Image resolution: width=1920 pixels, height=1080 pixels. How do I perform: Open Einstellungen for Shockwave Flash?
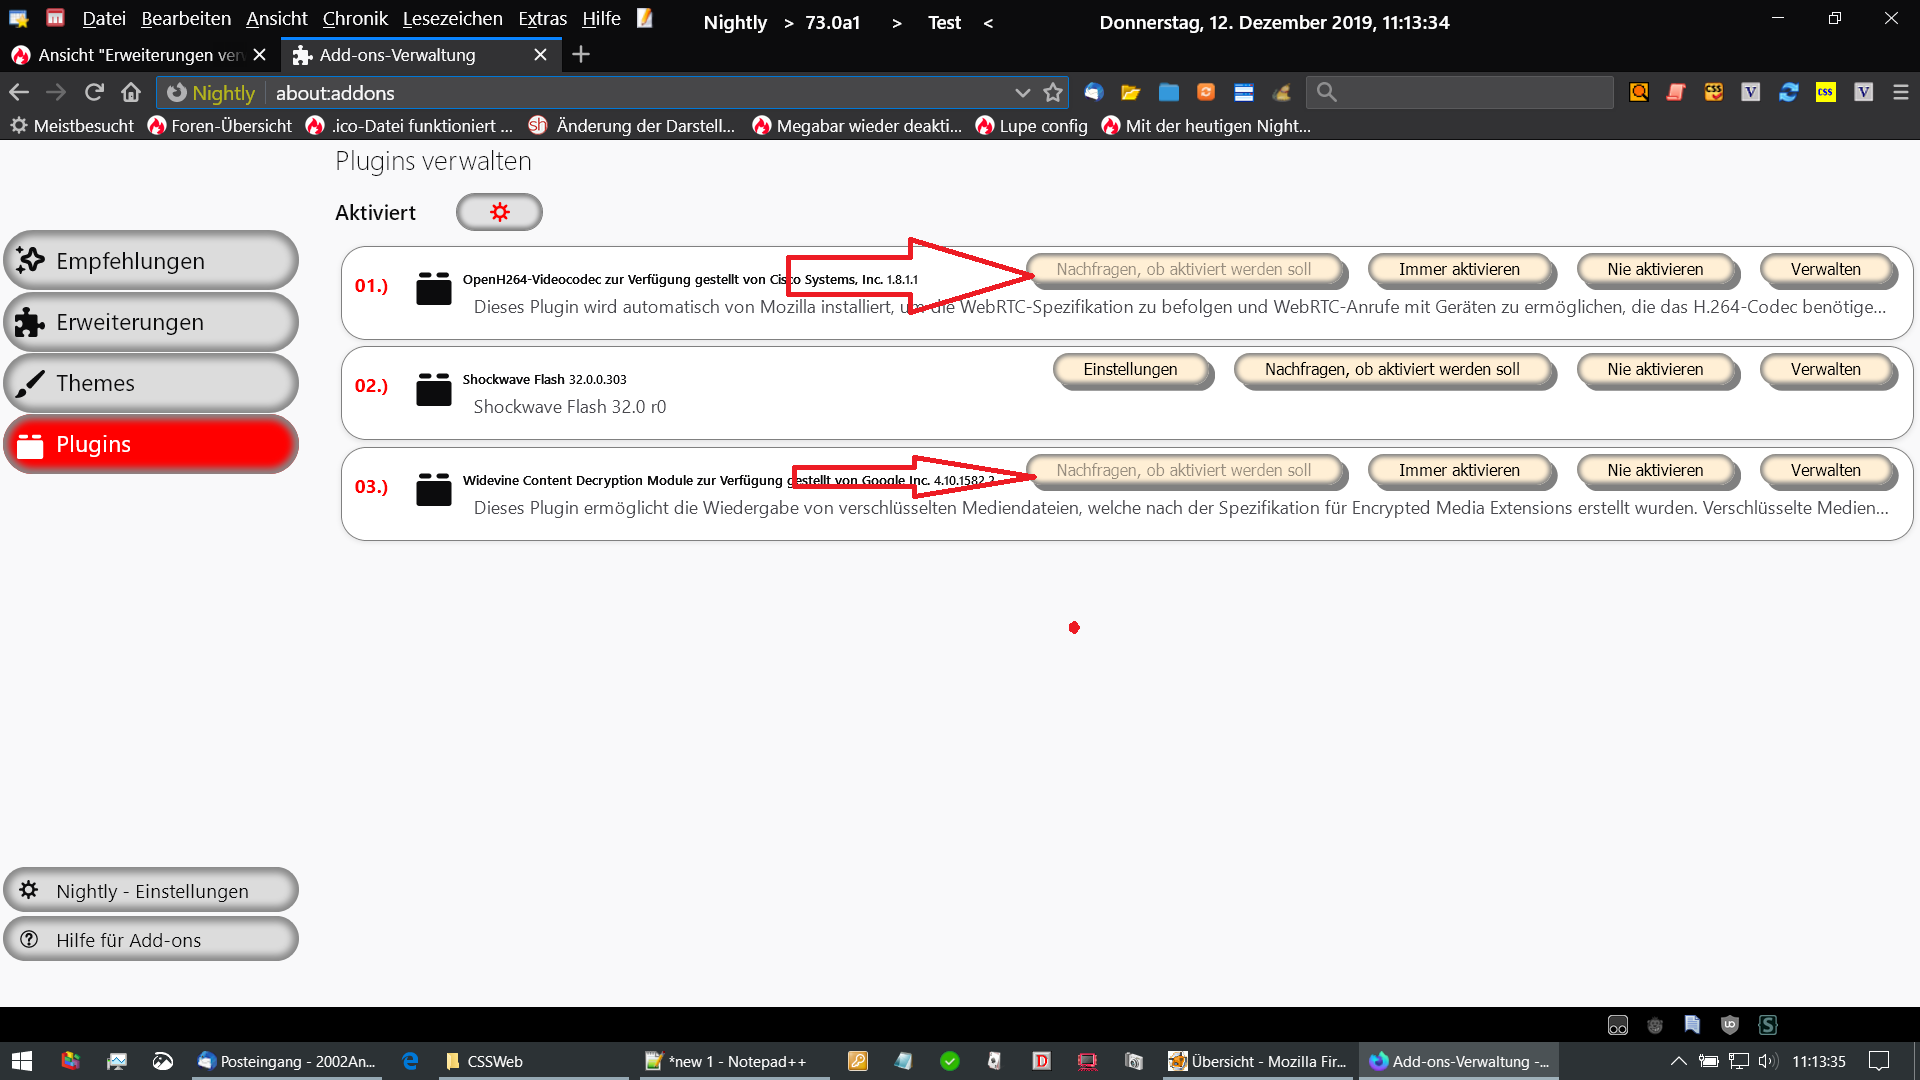click(1130, 369)
